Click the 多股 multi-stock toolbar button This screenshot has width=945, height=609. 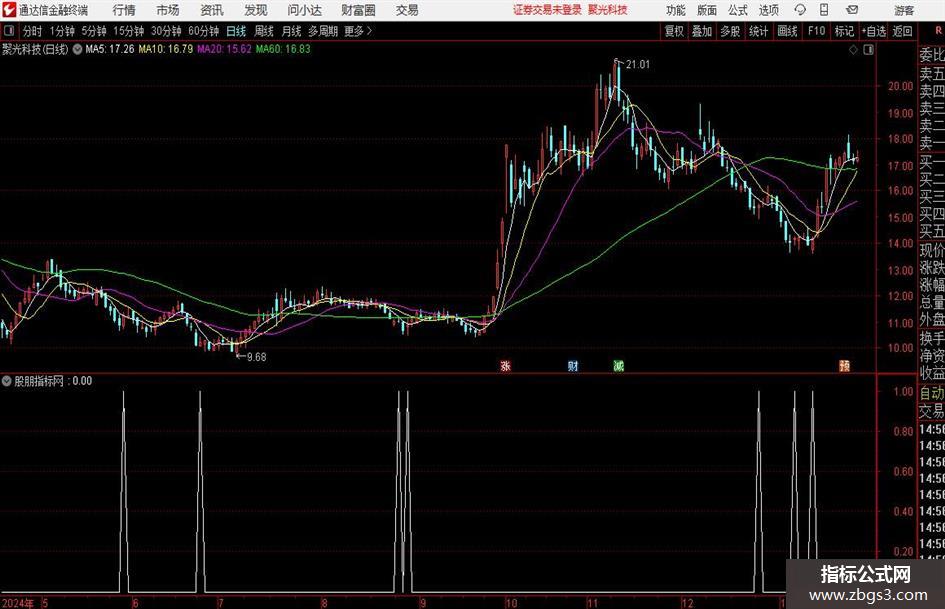pyautogui.click(x=730, y=31)
